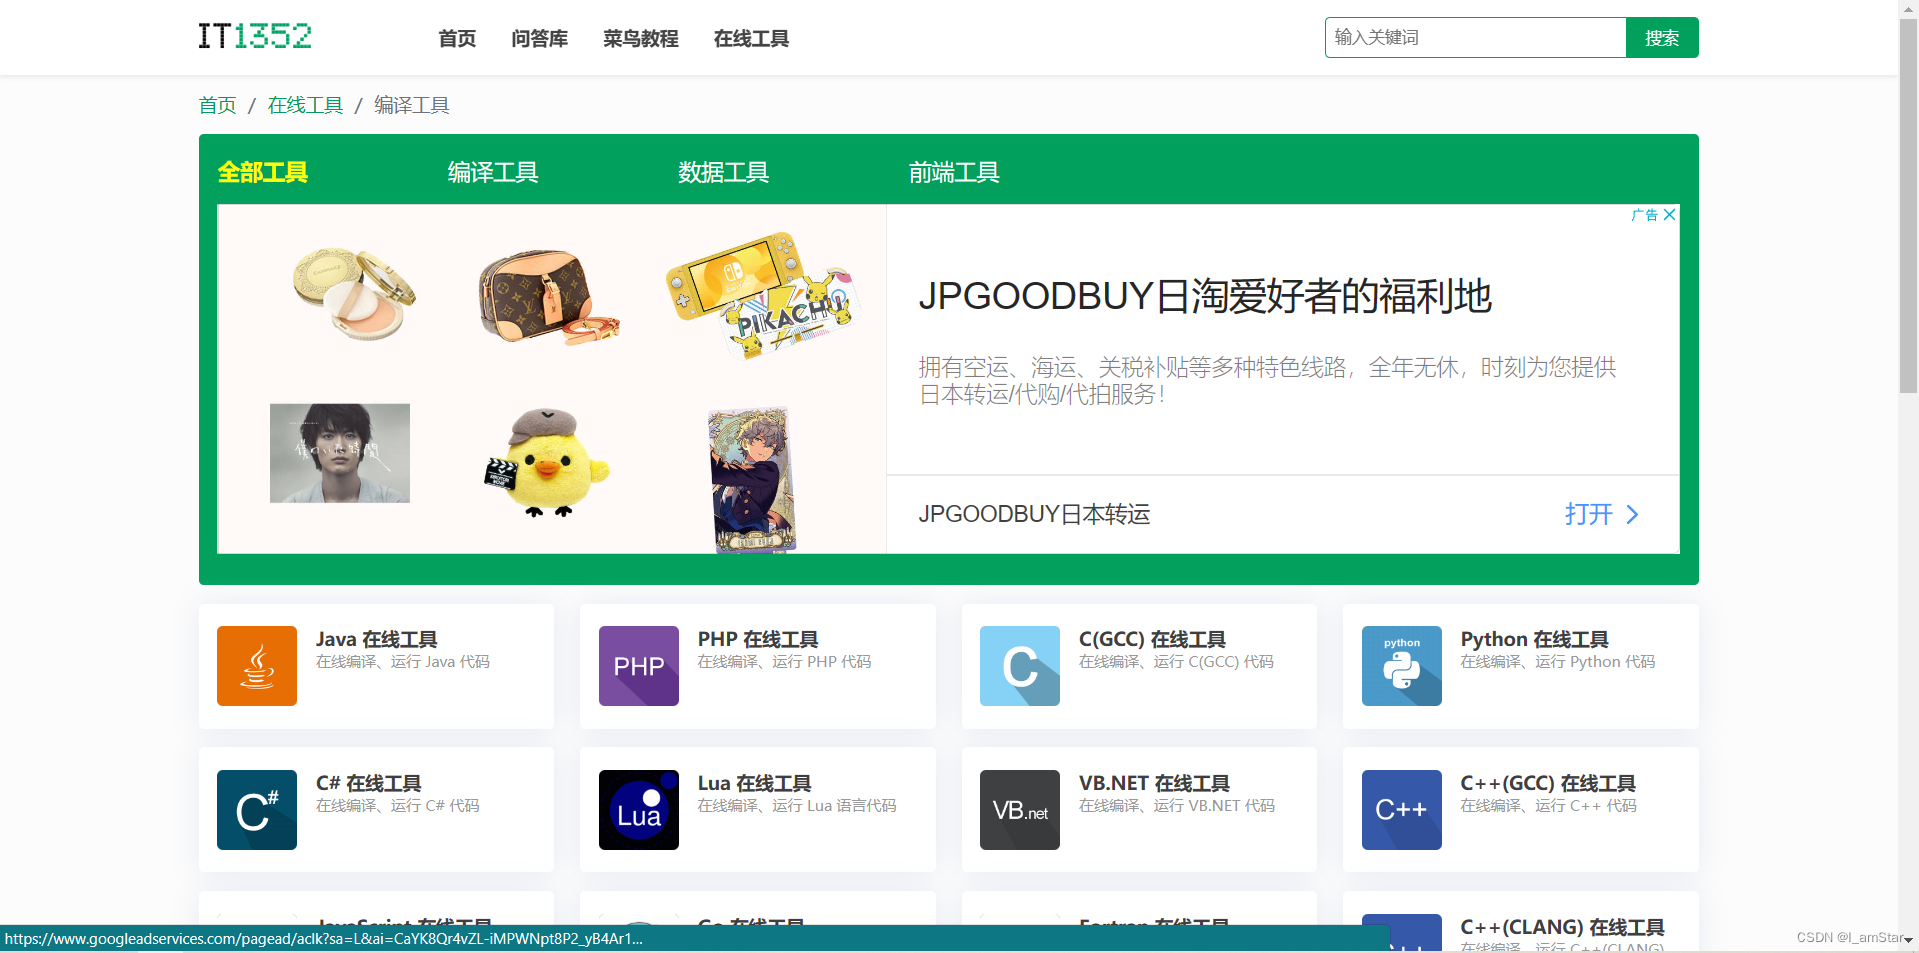Click the green 搜索 button
This screenshot has height=953, width=1919.
pos(1662,38)
